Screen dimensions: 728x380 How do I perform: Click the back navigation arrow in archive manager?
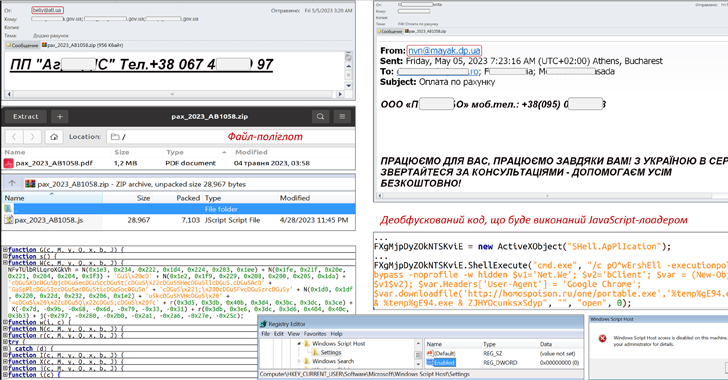[x=14, y=137]
